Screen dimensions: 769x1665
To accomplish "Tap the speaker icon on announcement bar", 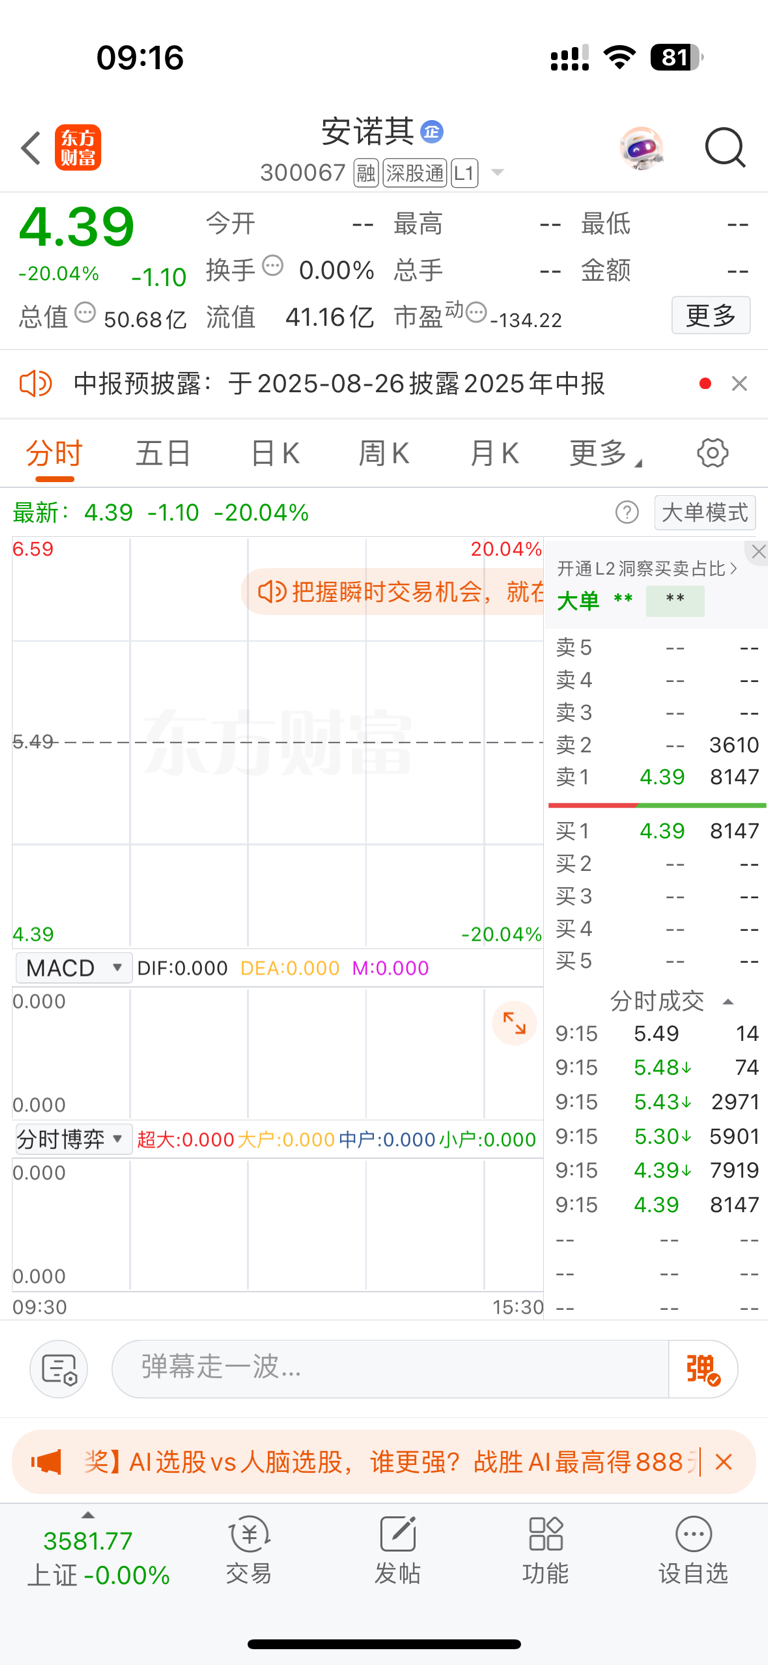I will [36, 383].
